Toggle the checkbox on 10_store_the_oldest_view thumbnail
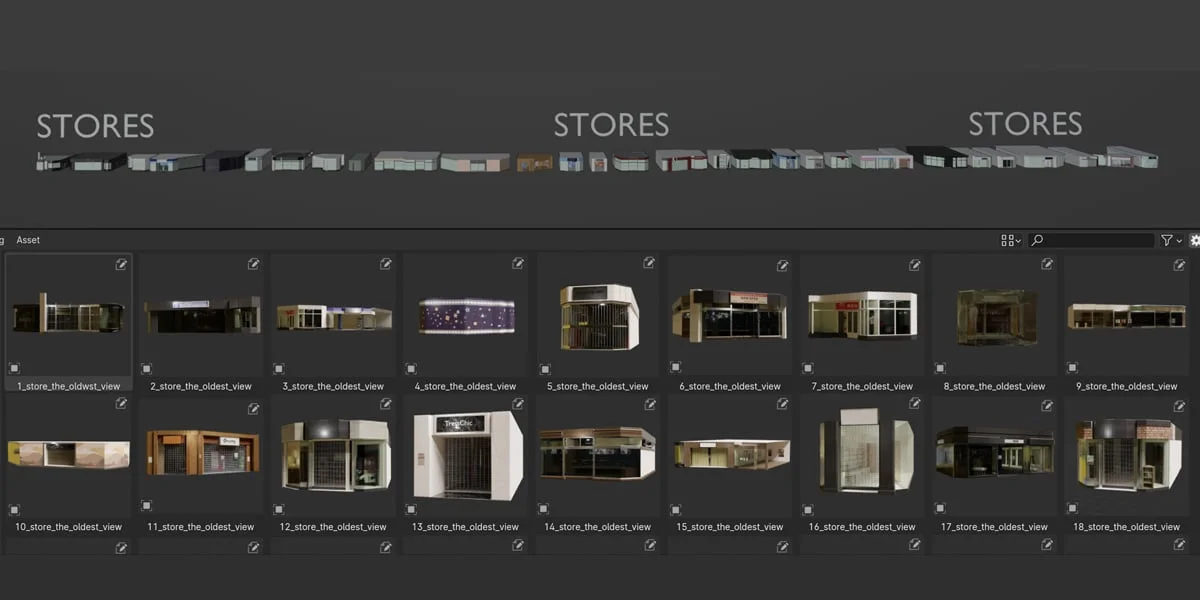The width and height of the screenshot is (1200, 600). 12,508
